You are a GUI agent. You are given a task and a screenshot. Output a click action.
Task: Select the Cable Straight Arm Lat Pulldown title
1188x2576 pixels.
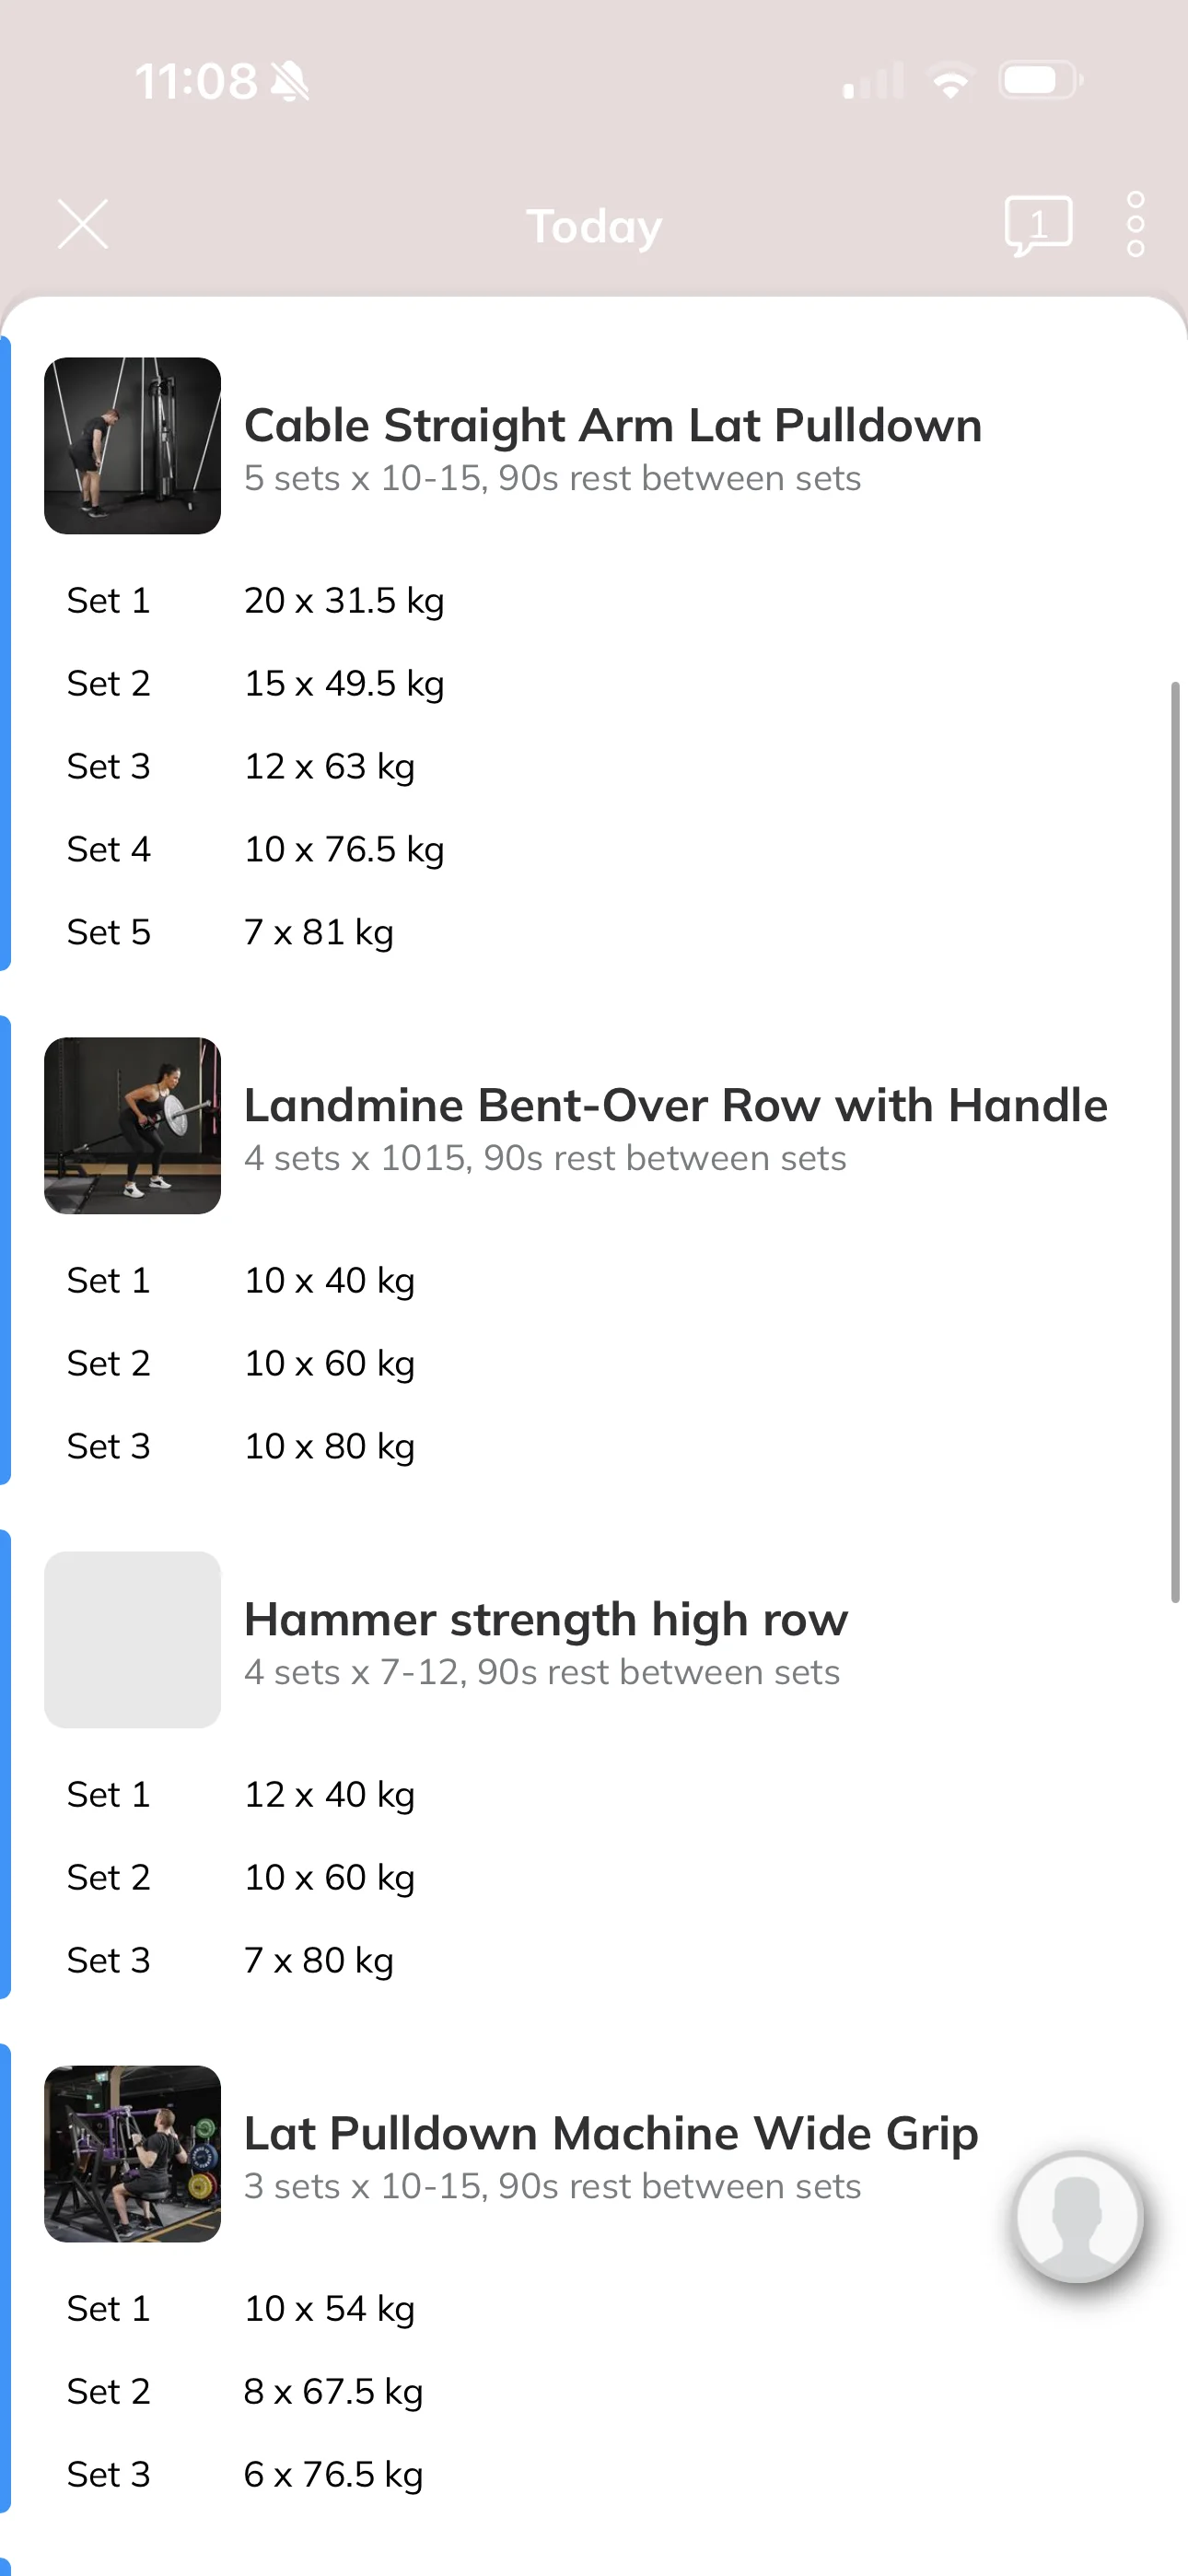coord(613,425)
